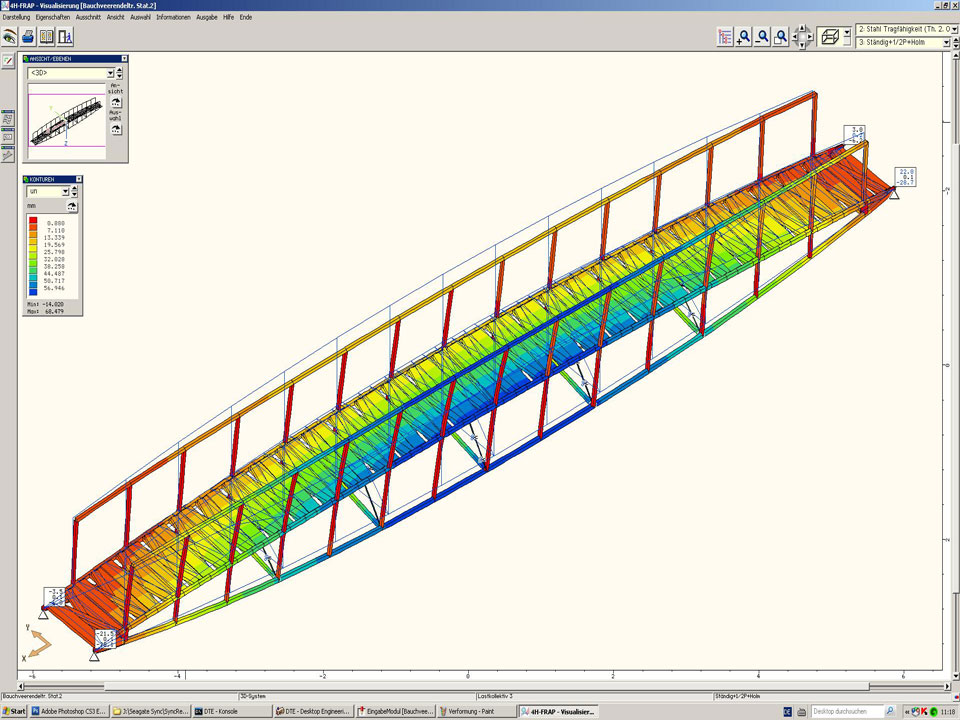Open the 'un' contour quantity dropdown
Viewport: 960px width, 720px height.
tap(66, 191)
